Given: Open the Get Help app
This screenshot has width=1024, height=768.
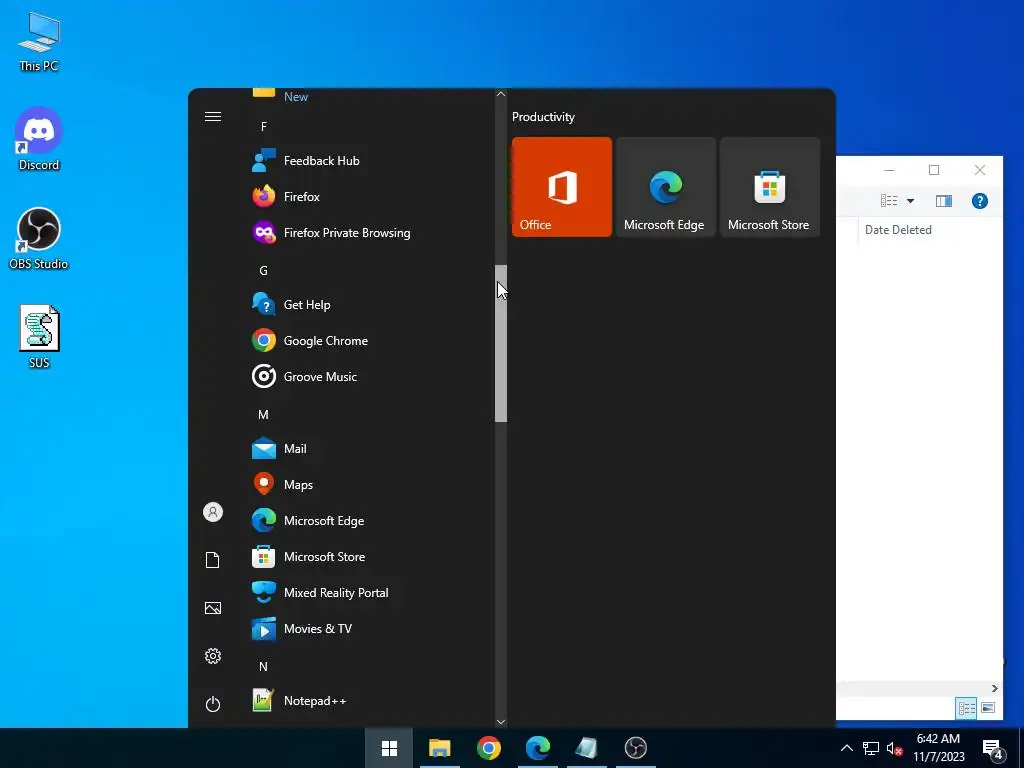Looking at the screenshot, I should click(x=369, y=305).
